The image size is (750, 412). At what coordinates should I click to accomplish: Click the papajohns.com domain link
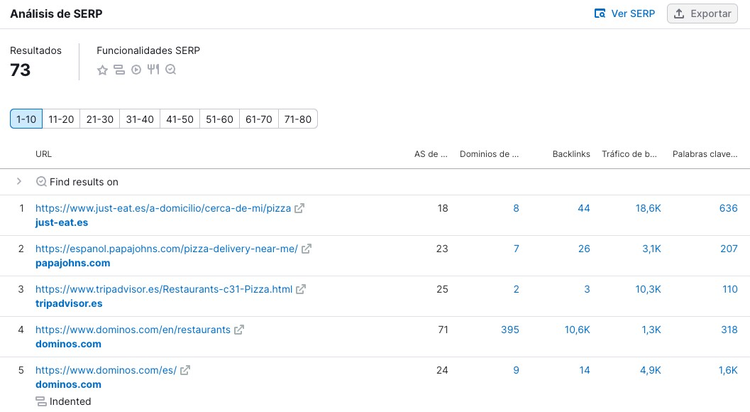(73, 263)
